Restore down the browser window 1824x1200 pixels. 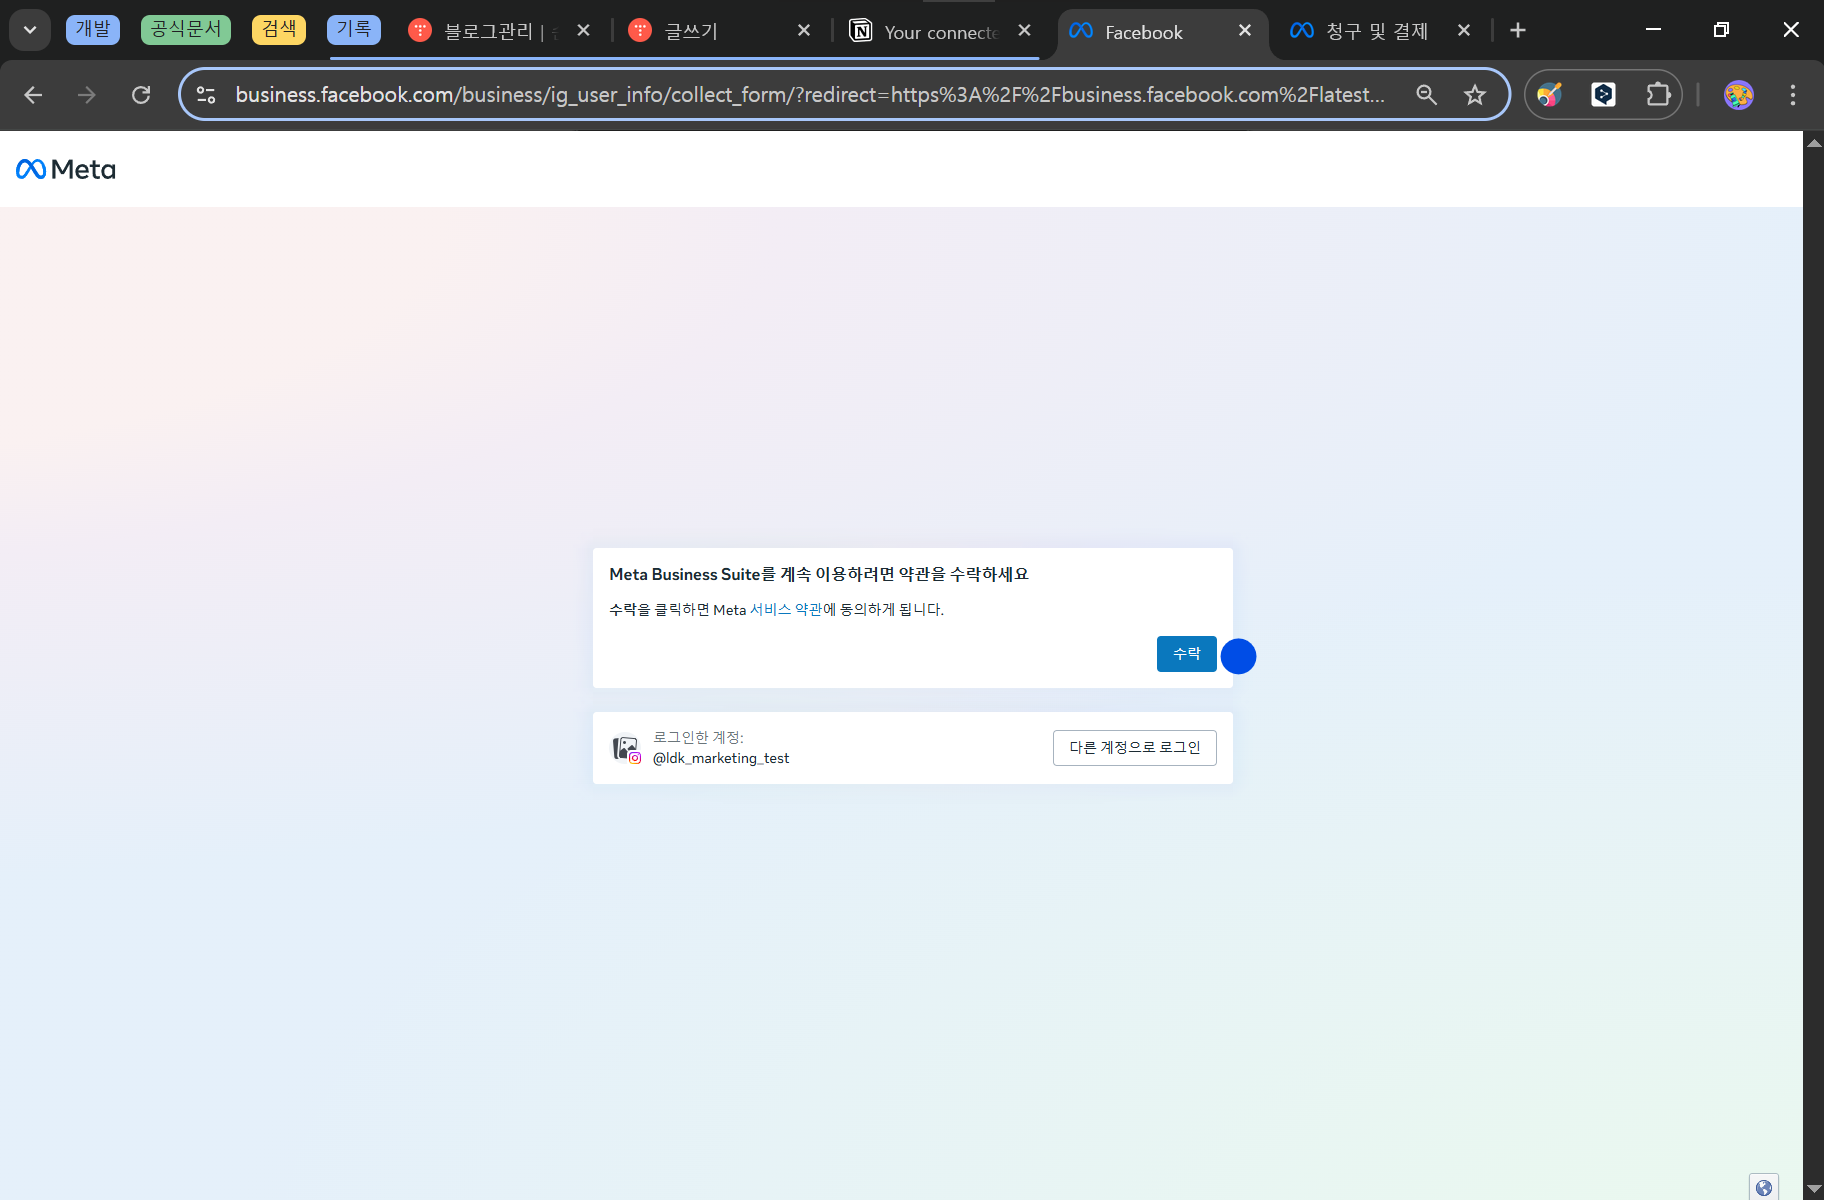[1721, 30]
